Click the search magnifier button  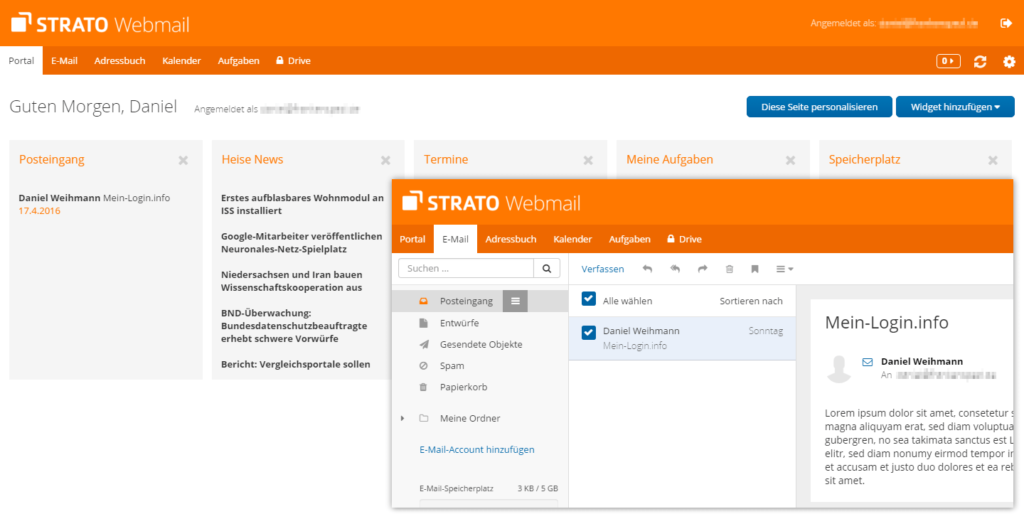(x=547, y=268)
